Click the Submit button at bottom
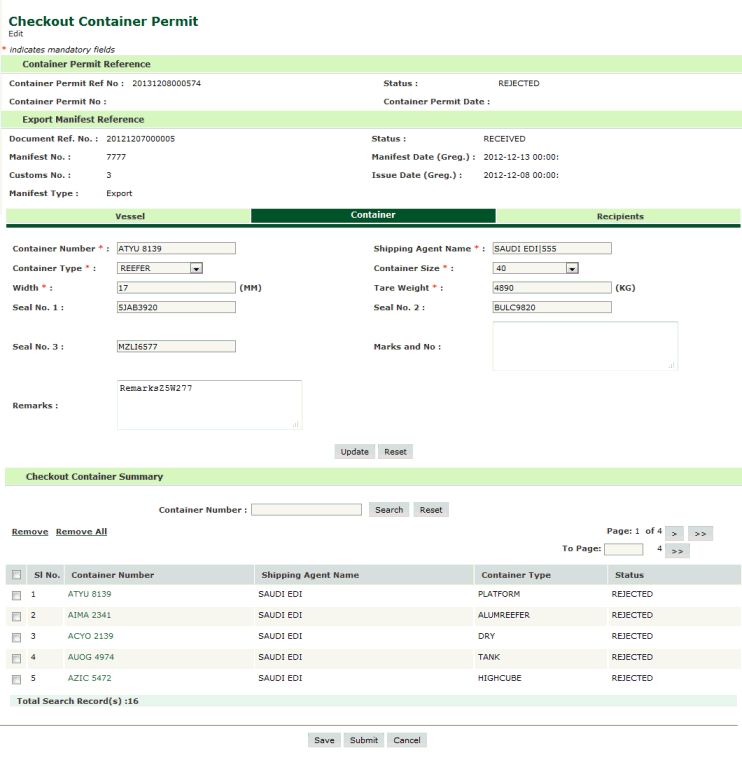 363,740
